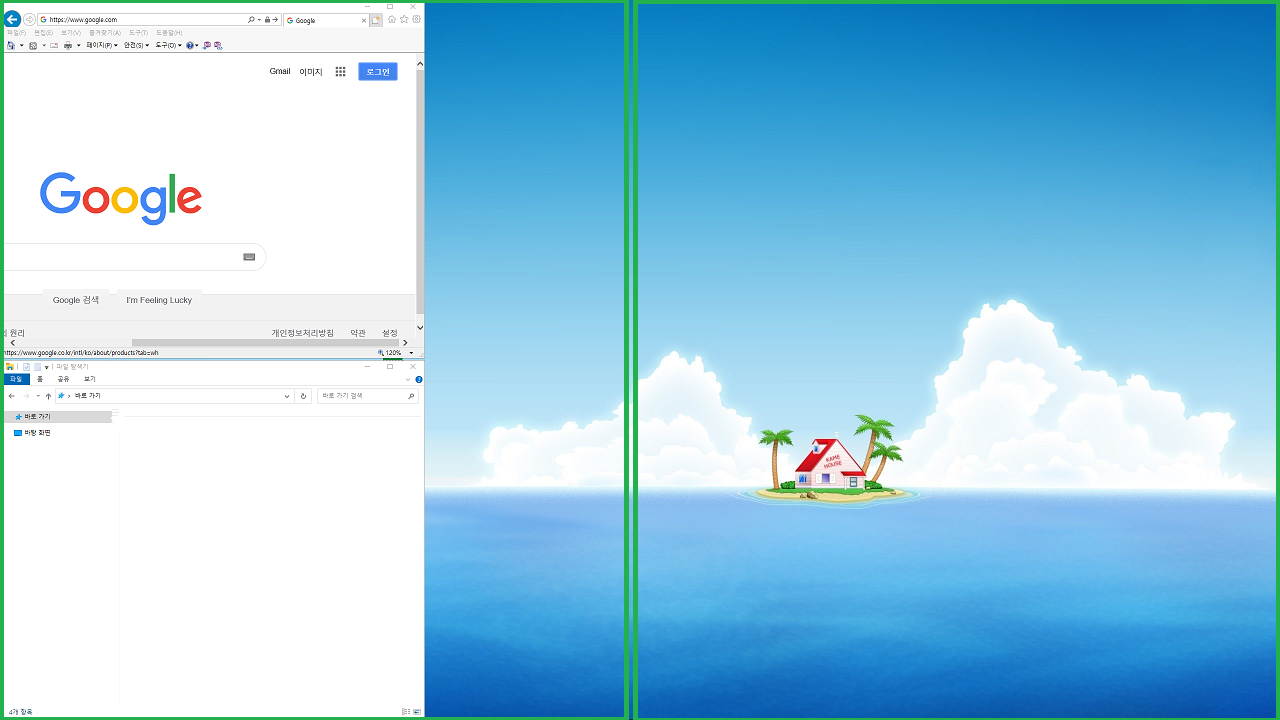Open the address bar autocomplete dropdown in IE

click(259, 20)
